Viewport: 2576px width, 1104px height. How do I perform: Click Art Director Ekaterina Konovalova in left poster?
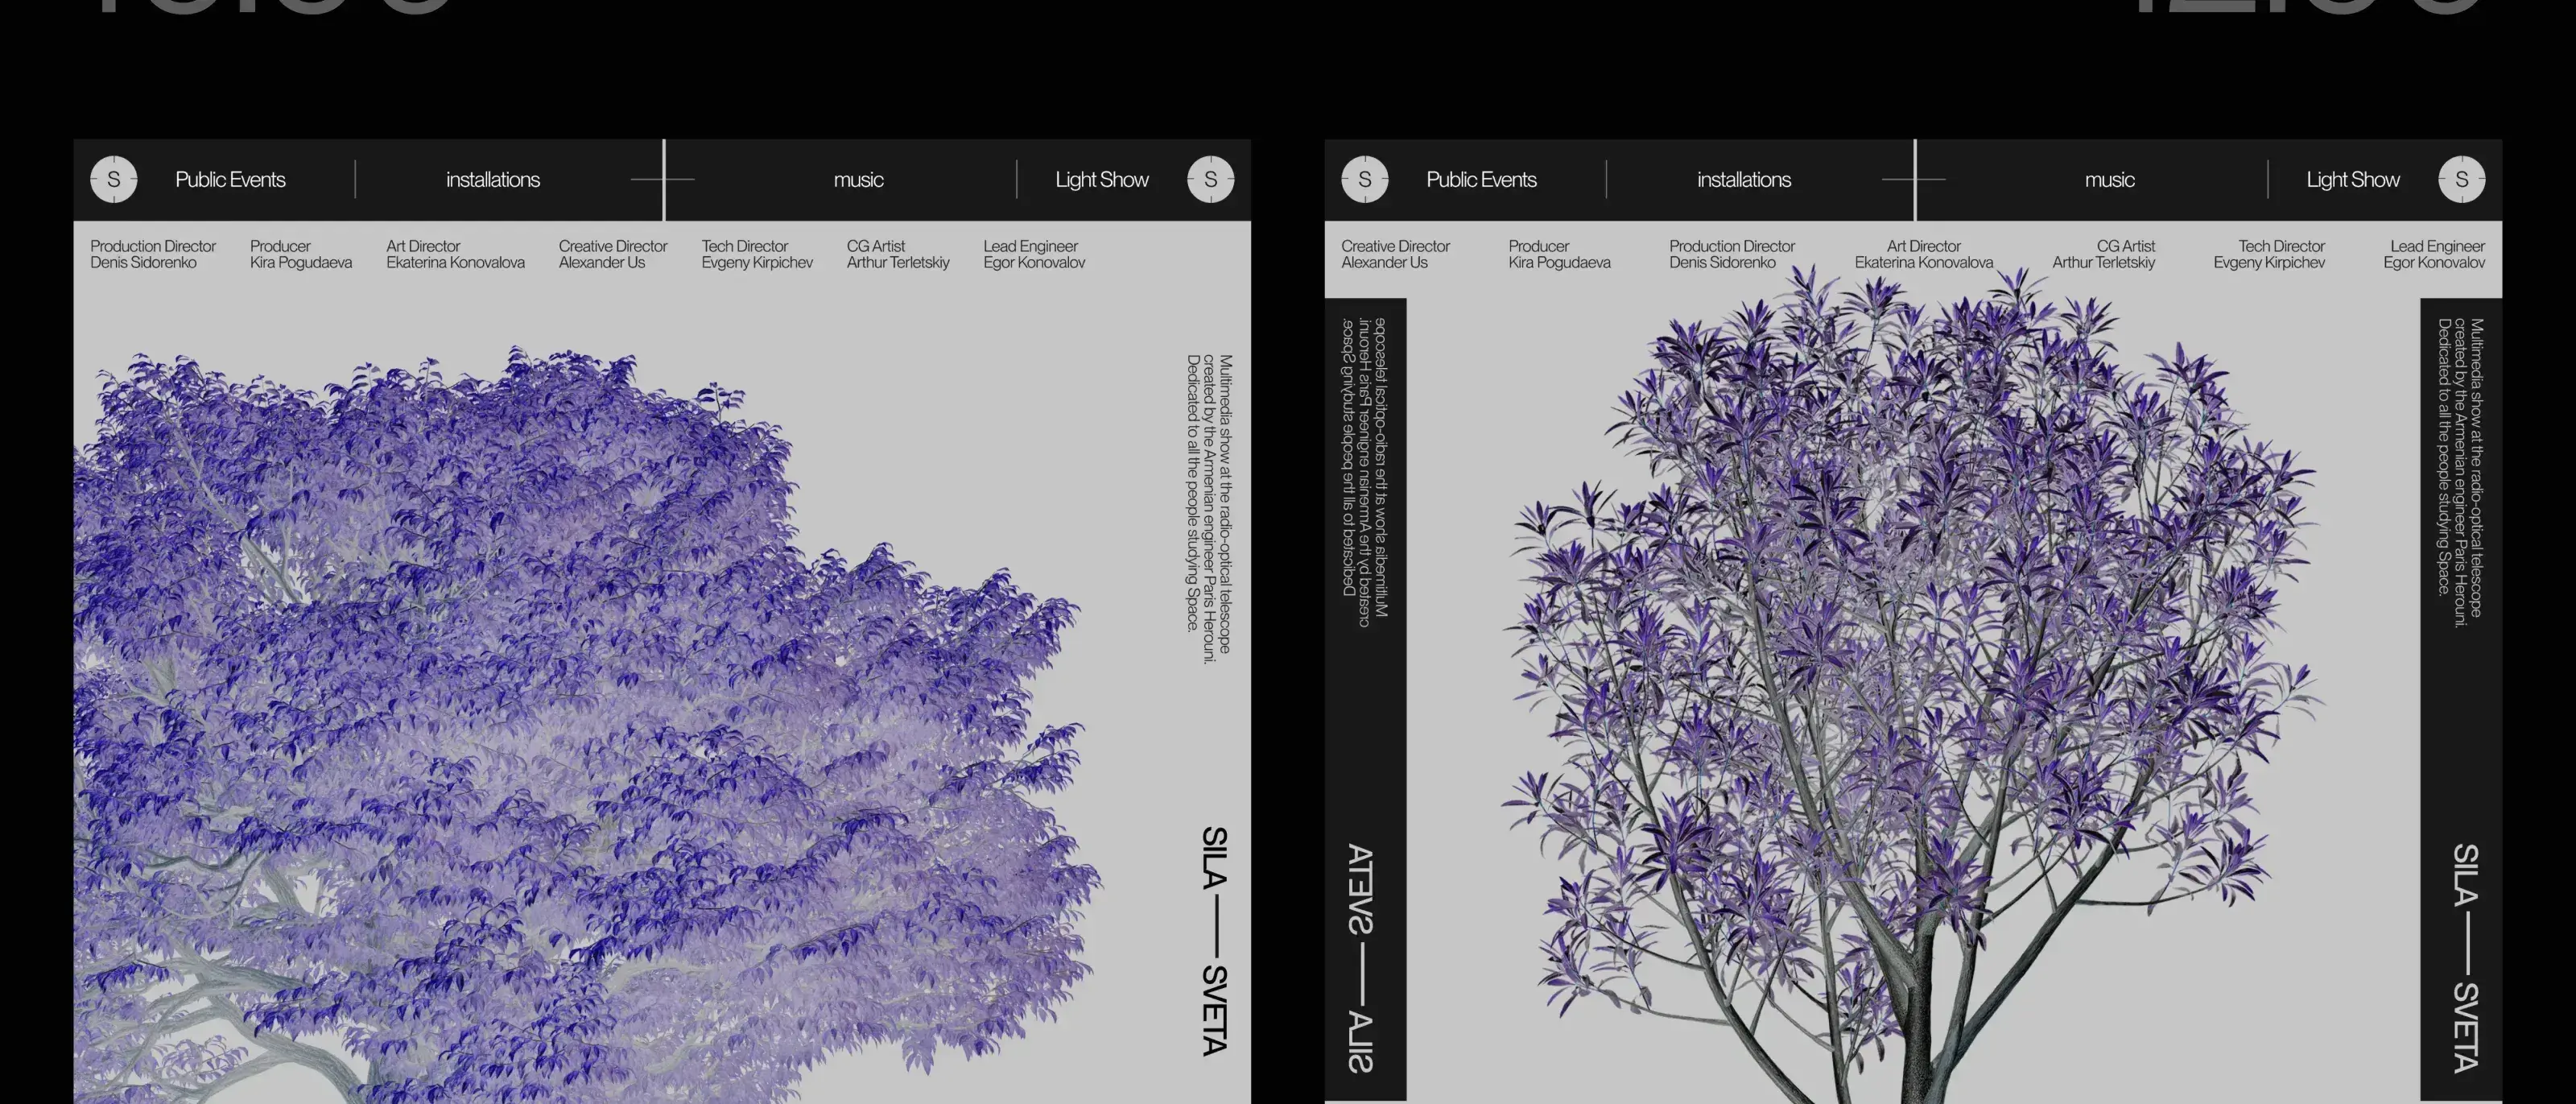[455, 254]
